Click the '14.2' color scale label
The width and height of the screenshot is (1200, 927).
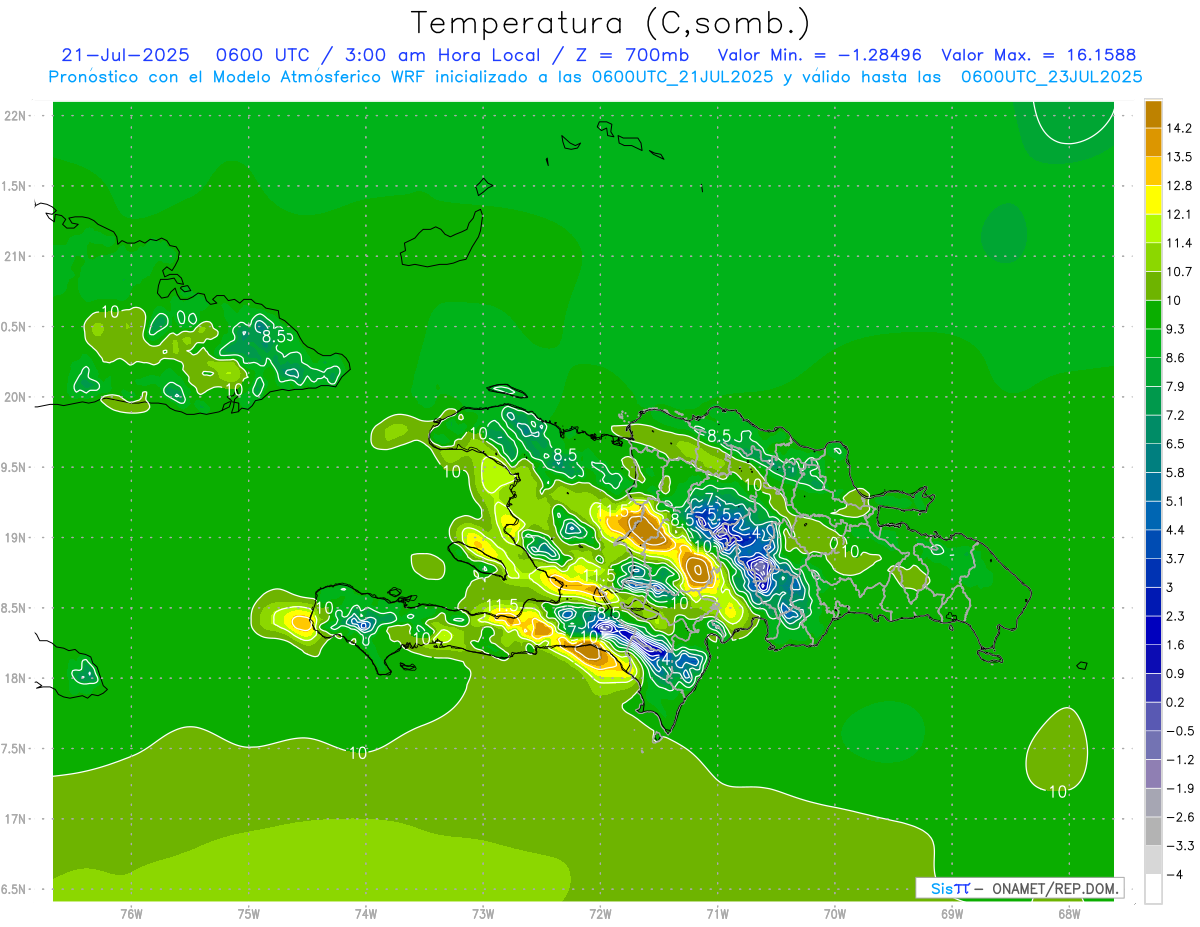(x=1181, y=128)
